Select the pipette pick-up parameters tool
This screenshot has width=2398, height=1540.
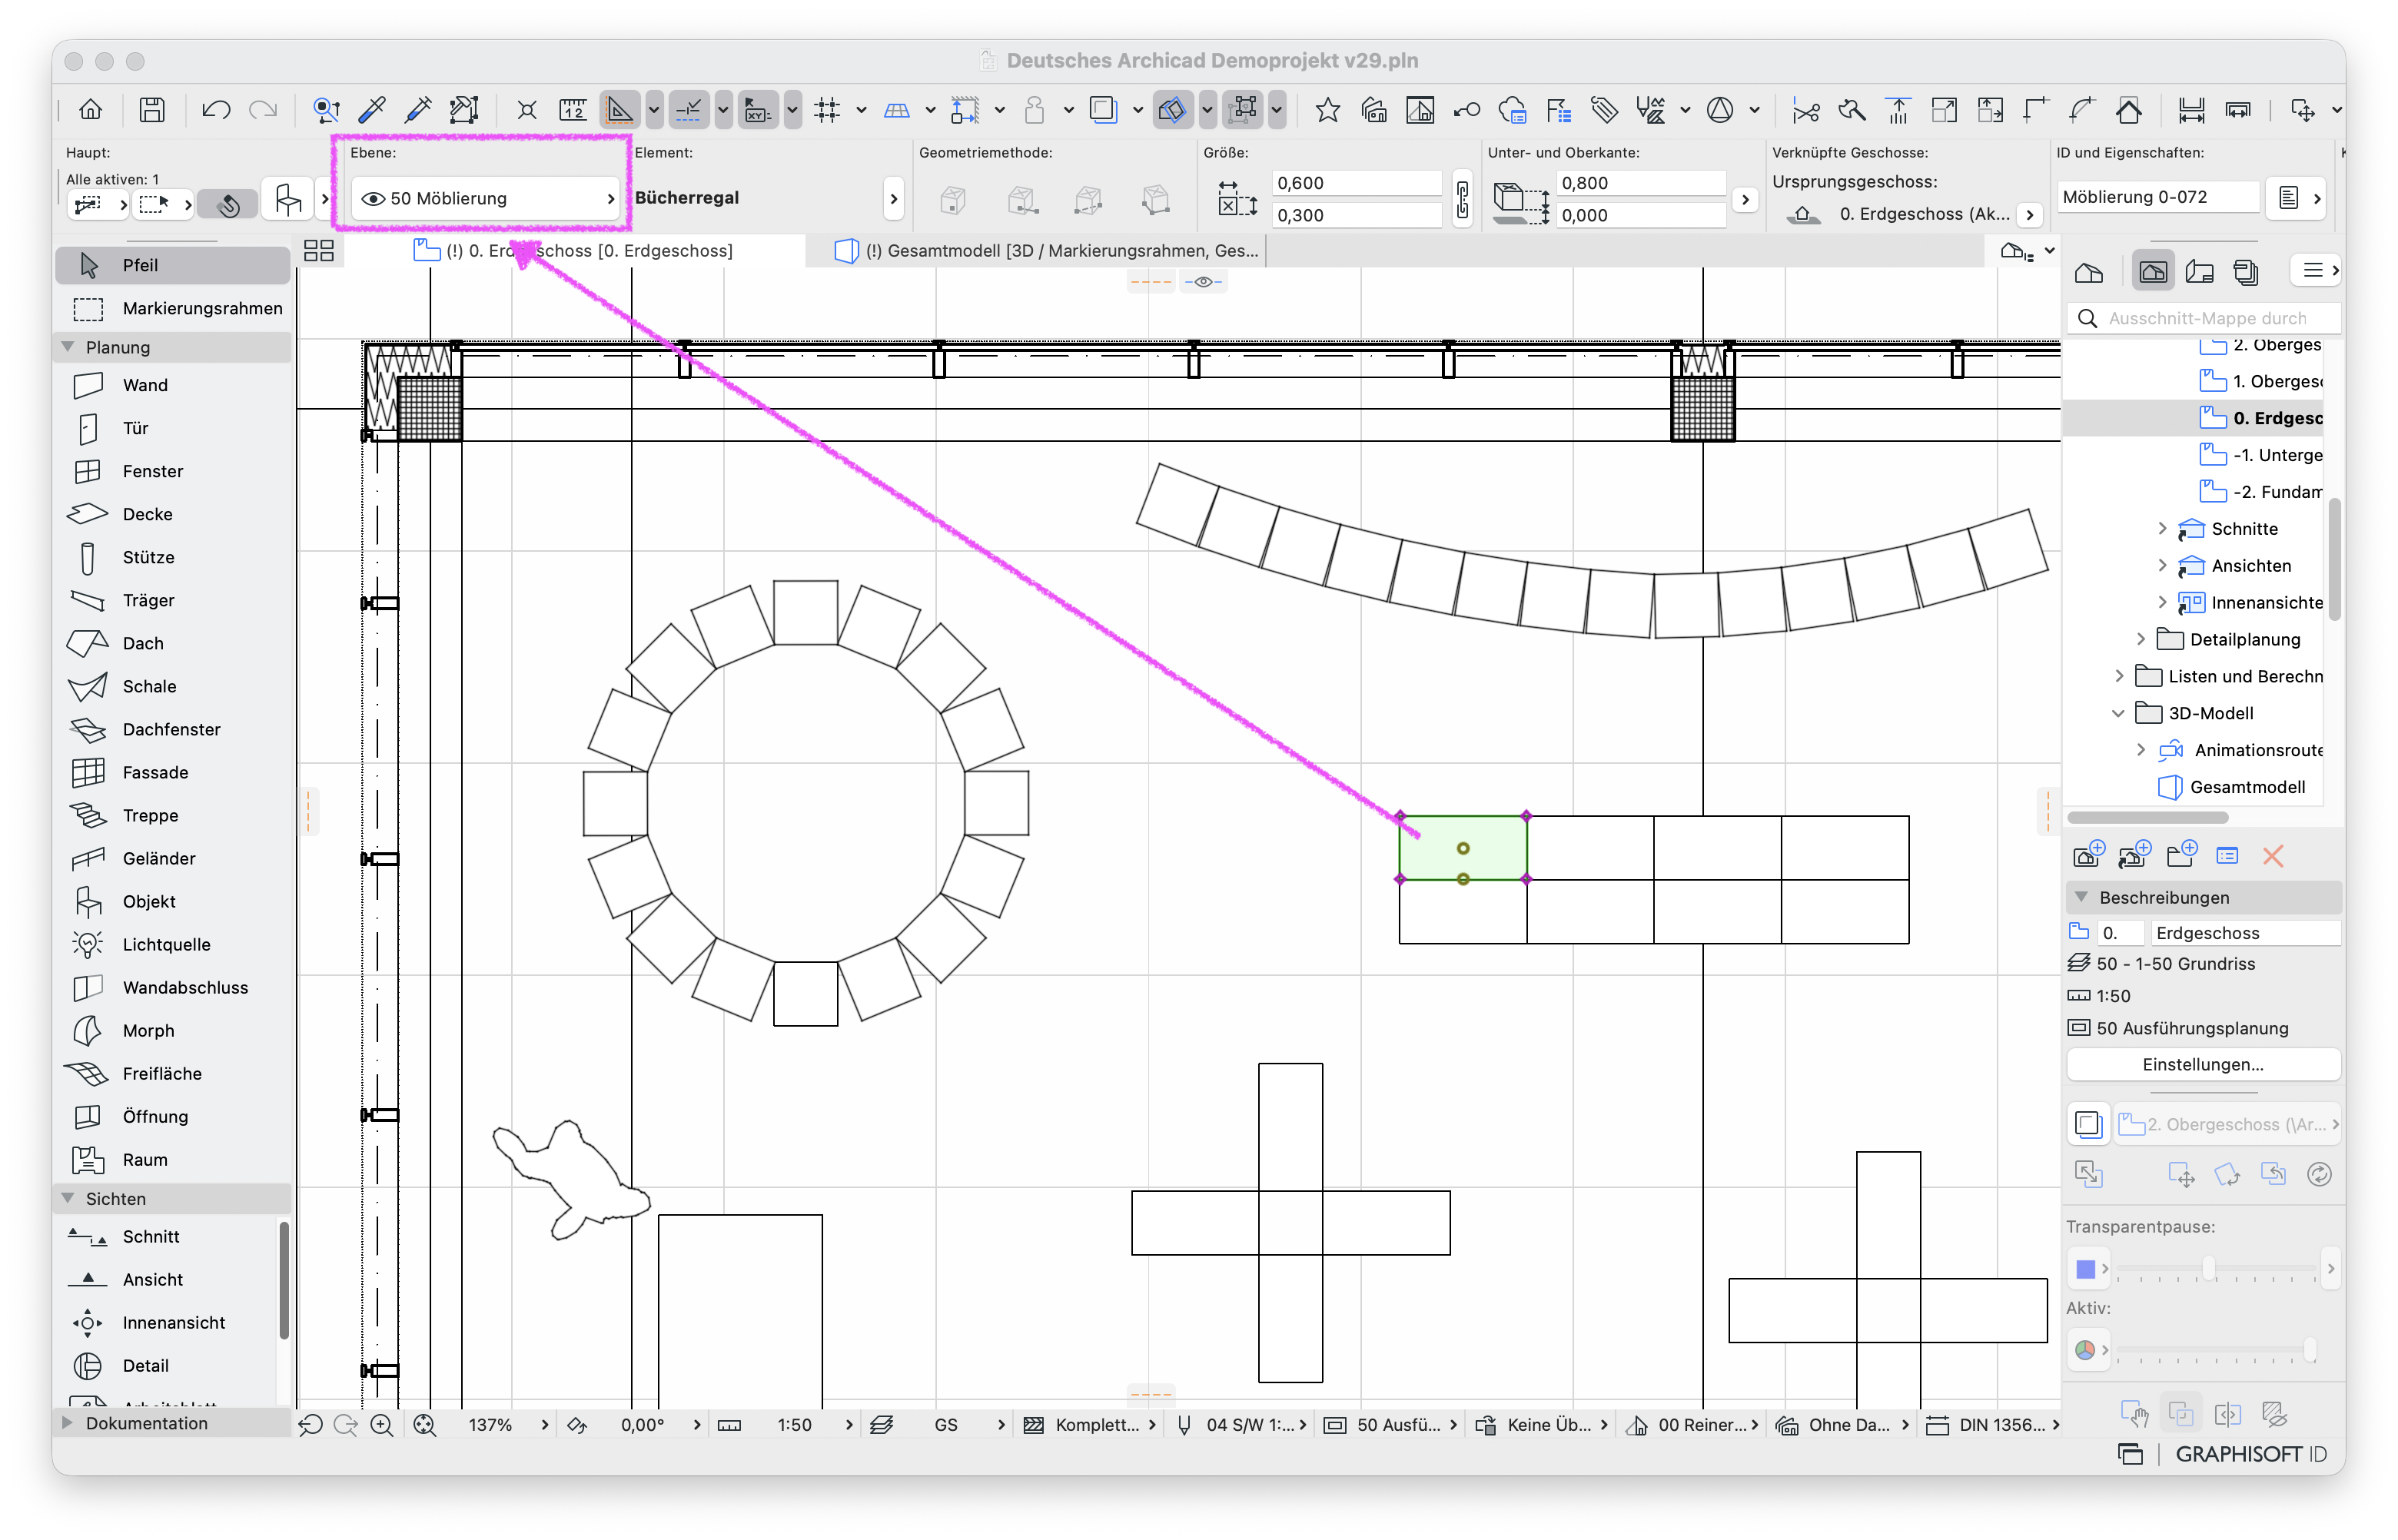coord(372,110)
